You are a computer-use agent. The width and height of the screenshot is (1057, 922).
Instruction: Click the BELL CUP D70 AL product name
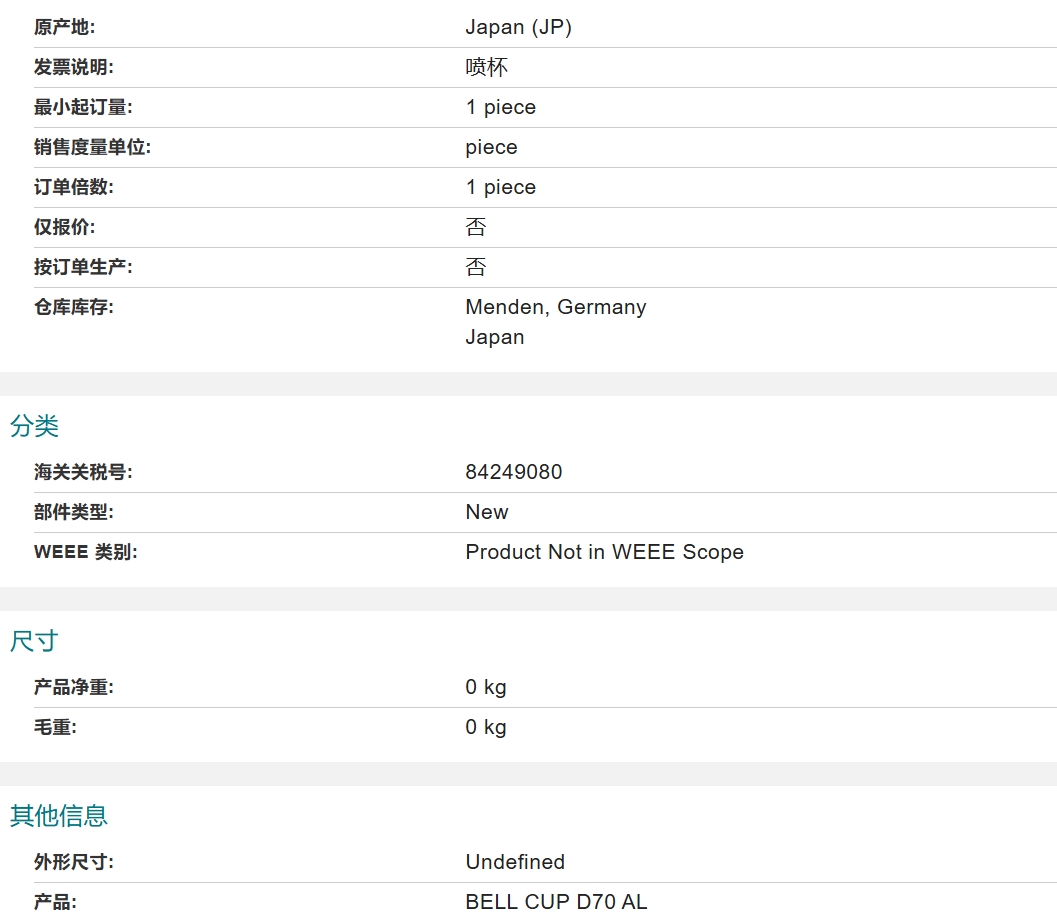point(556,902)
